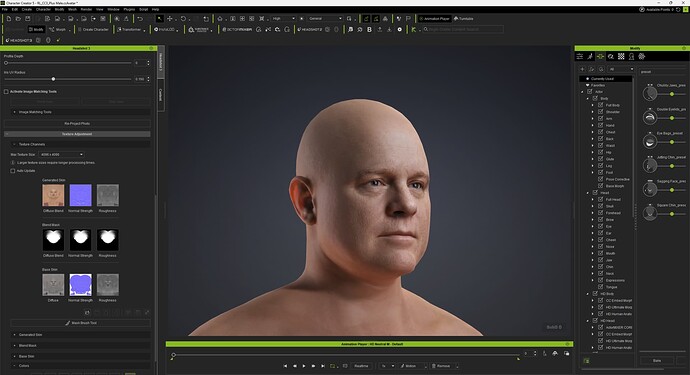Click the Create Character button
Screen dimensions: 690x375
pyautogui.click(x=93, y=29)
